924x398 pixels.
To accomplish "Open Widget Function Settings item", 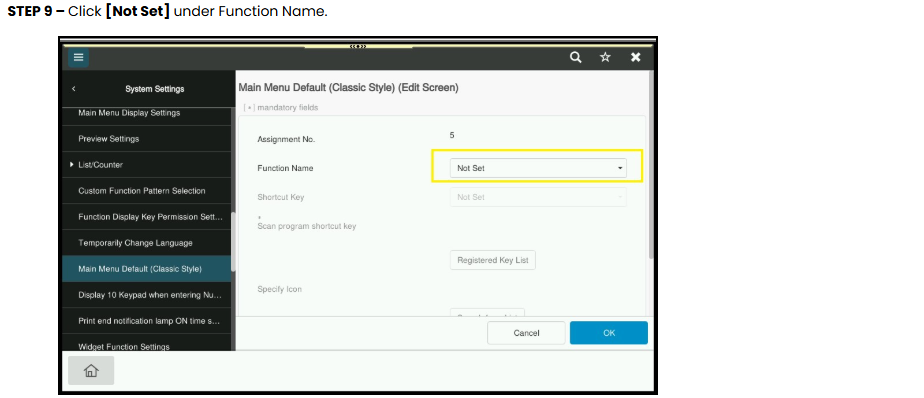I will (147, 346).
